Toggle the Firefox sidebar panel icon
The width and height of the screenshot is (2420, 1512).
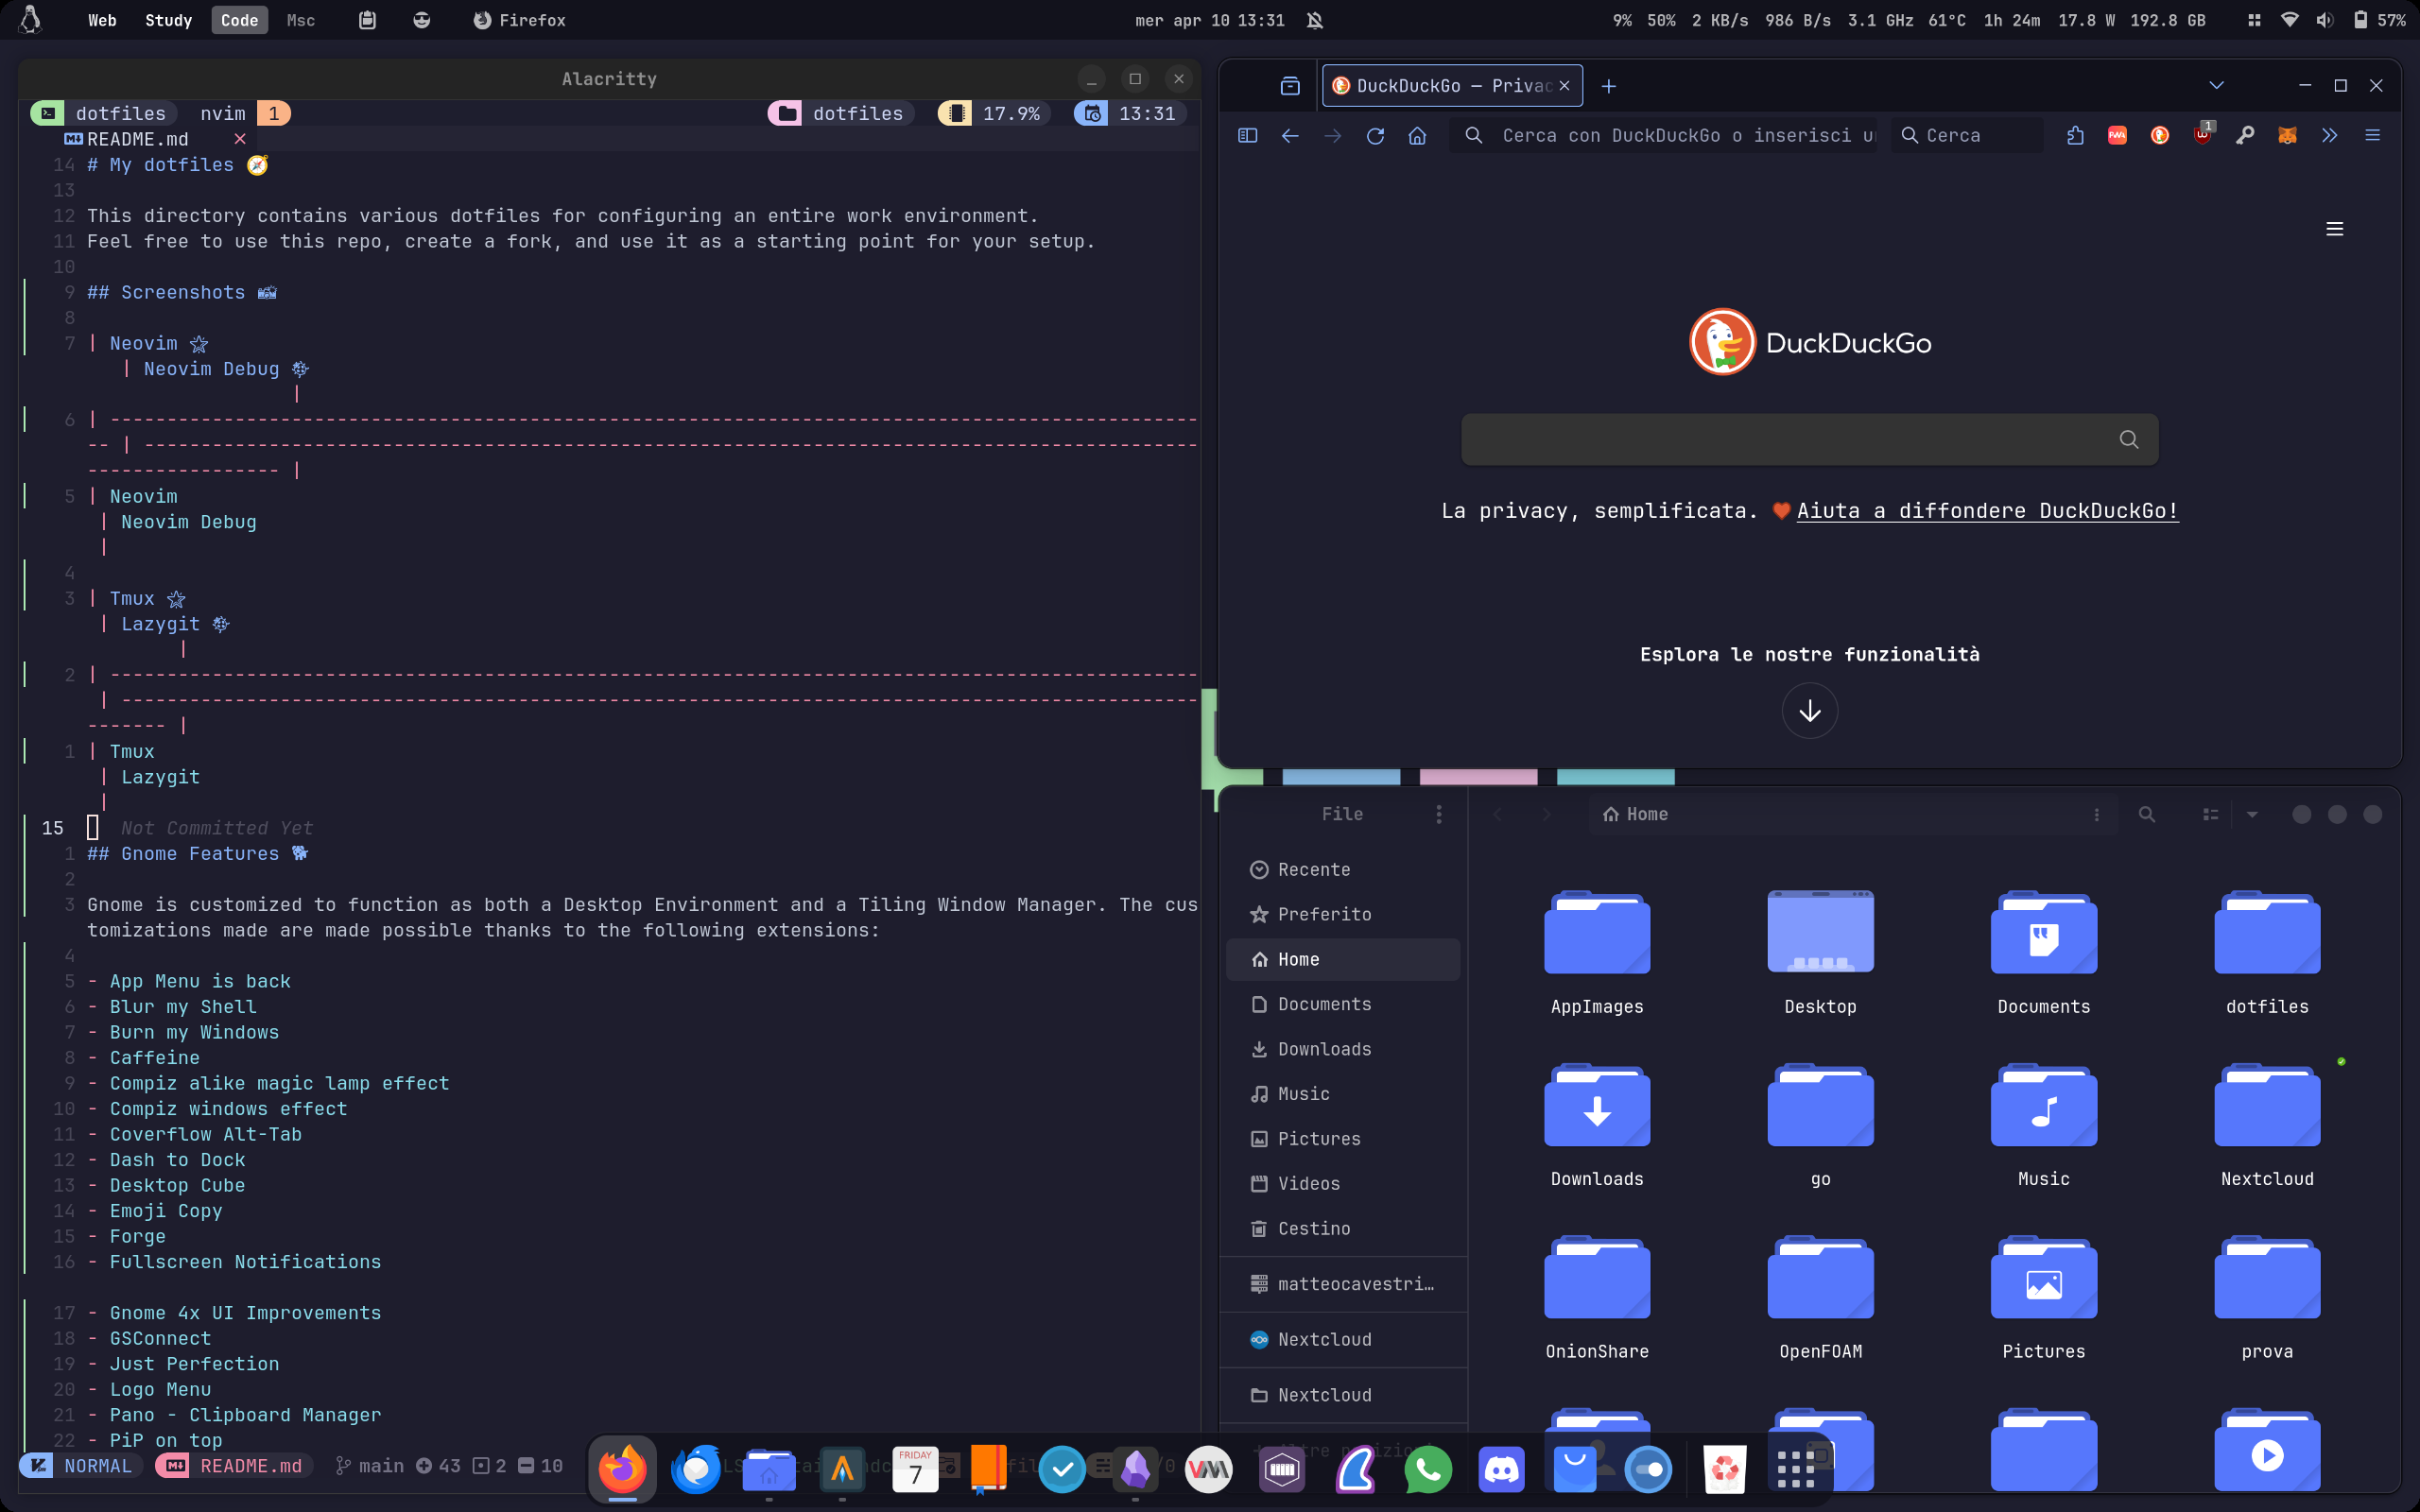pyautogui.click(x=1247, y=135)
